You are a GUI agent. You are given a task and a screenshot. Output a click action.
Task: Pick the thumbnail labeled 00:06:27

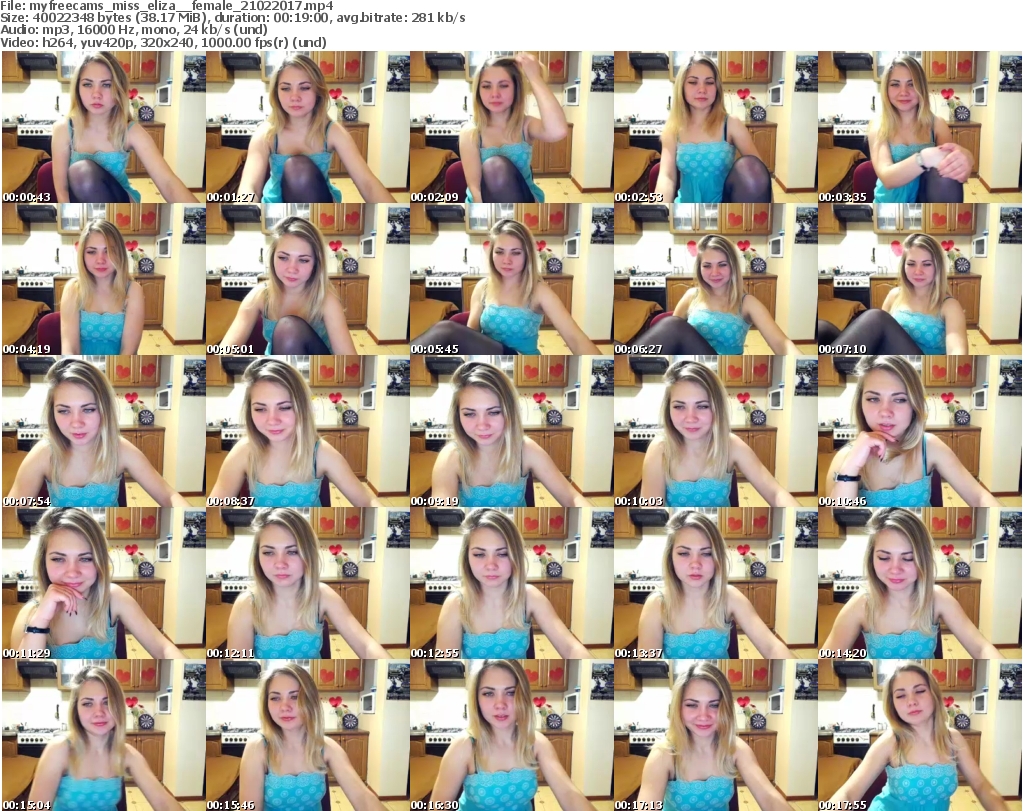pyautogui.click(x=715, y=279)
